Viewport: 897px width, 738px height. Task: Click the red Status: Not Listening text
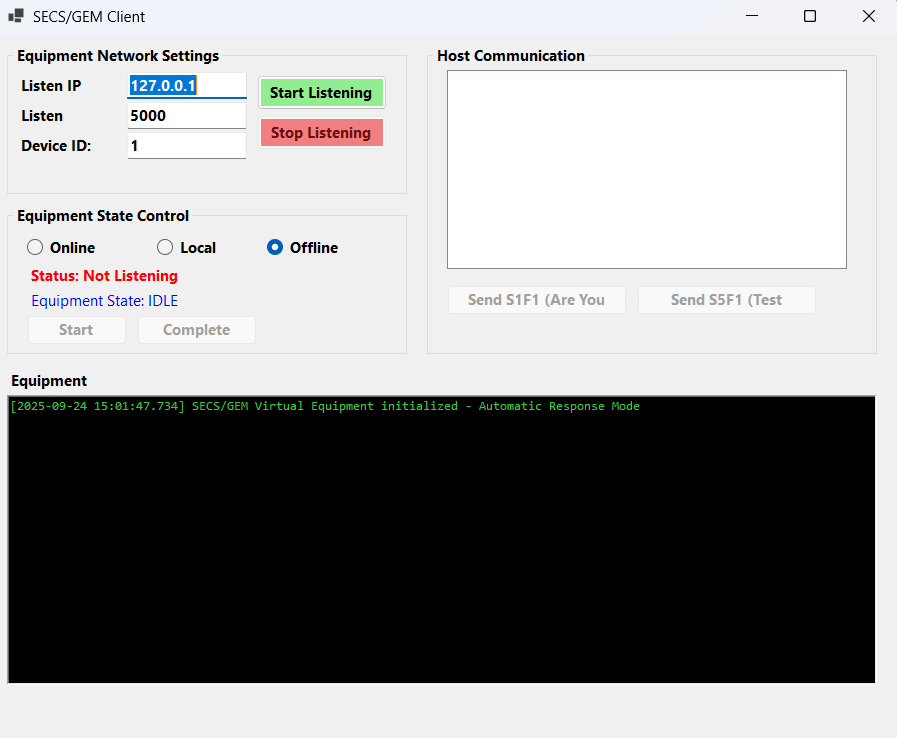[x=104, y=276]
